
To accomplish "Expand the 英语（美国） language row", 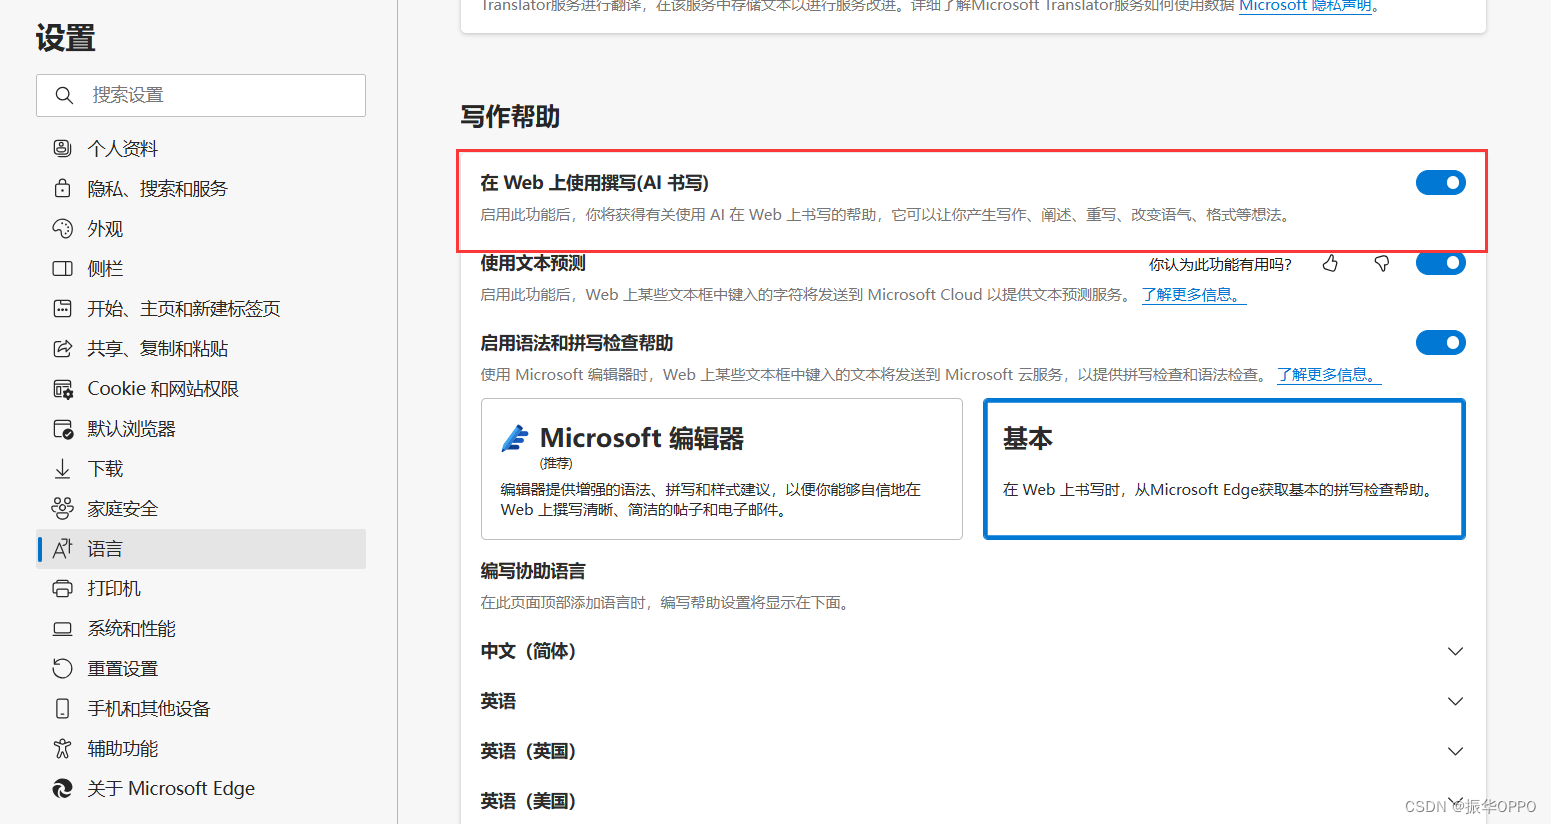I will (973, 800).
